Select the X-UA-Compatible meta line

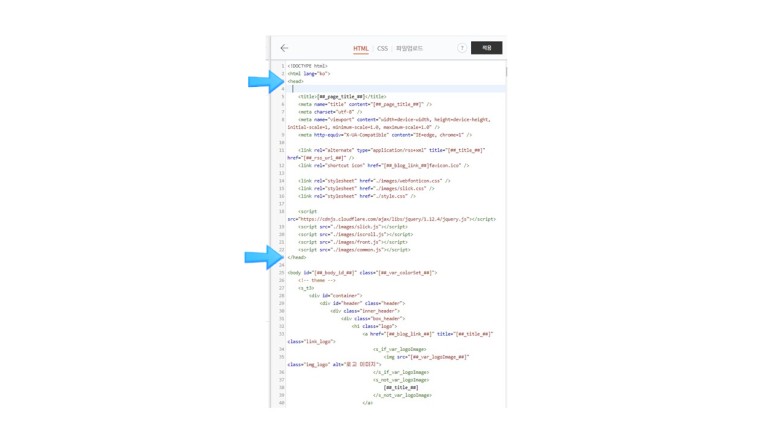[385, 135]
